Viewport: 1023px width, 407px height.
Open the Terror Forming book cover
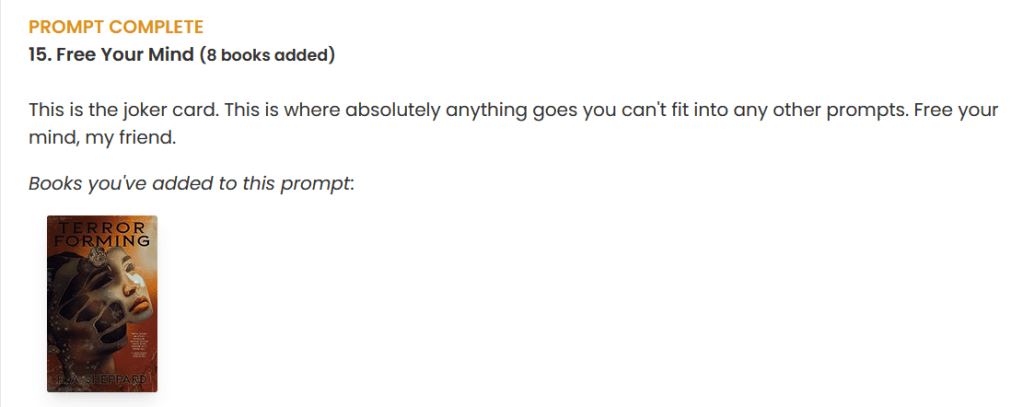[x=102, y=303]
